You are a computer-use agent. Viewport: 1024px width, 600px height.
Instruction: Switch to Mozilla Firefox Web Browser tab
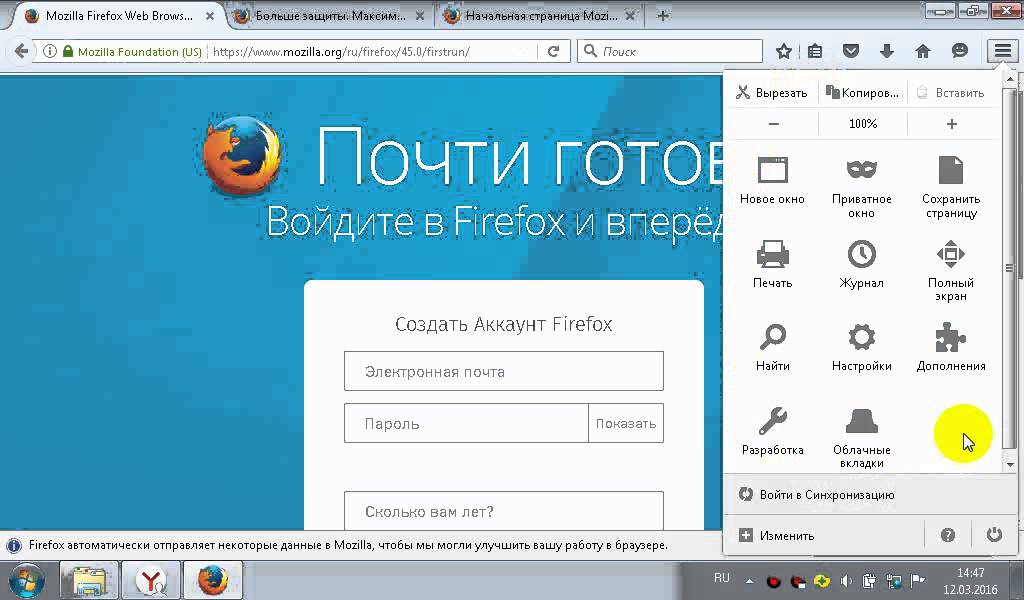[118, 16]
